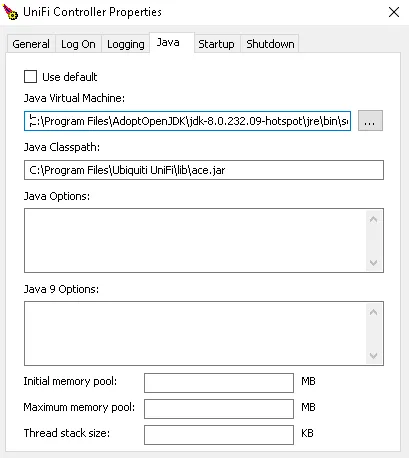Enable the Use default checkbox
Viewport: 409px width, 458px height.
coord(30,77)
